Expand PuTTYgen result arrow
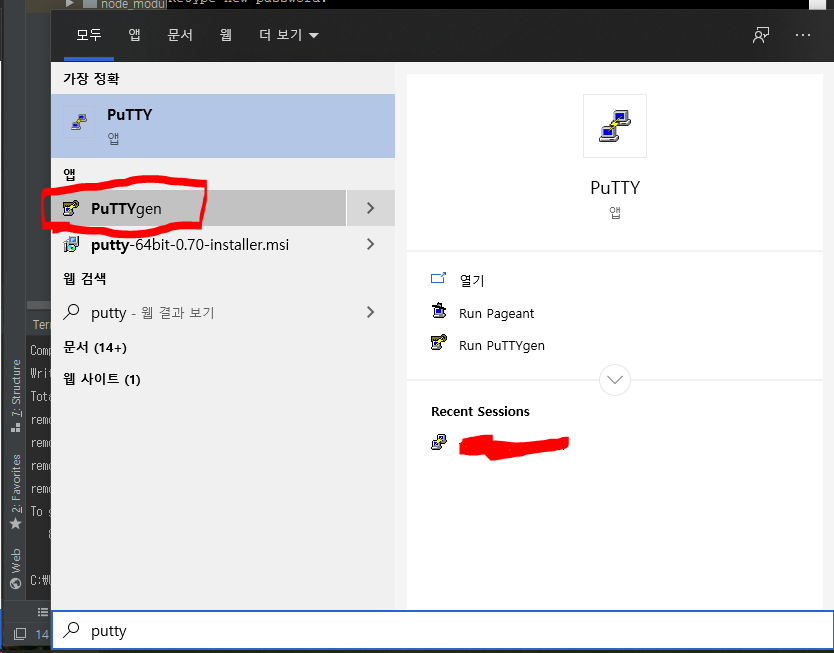The width and height of the screenshot is (834, 653). coord(371,208)
